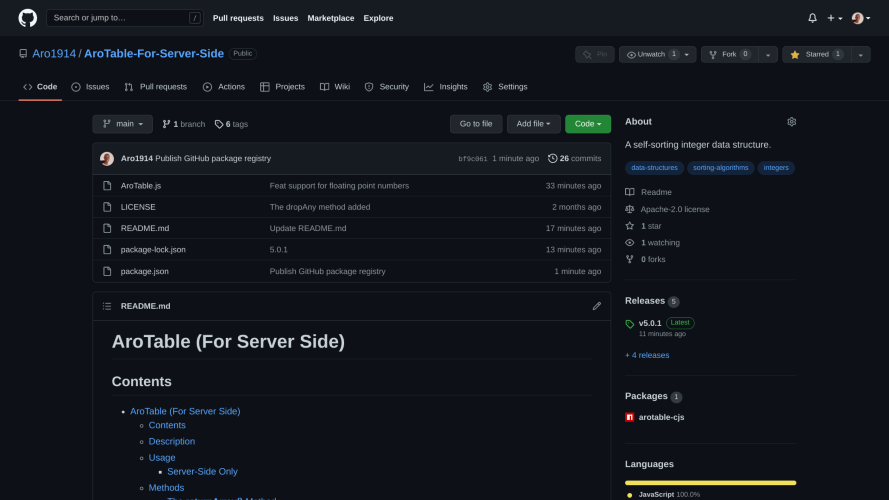Open Explore in top navigation

378,18
